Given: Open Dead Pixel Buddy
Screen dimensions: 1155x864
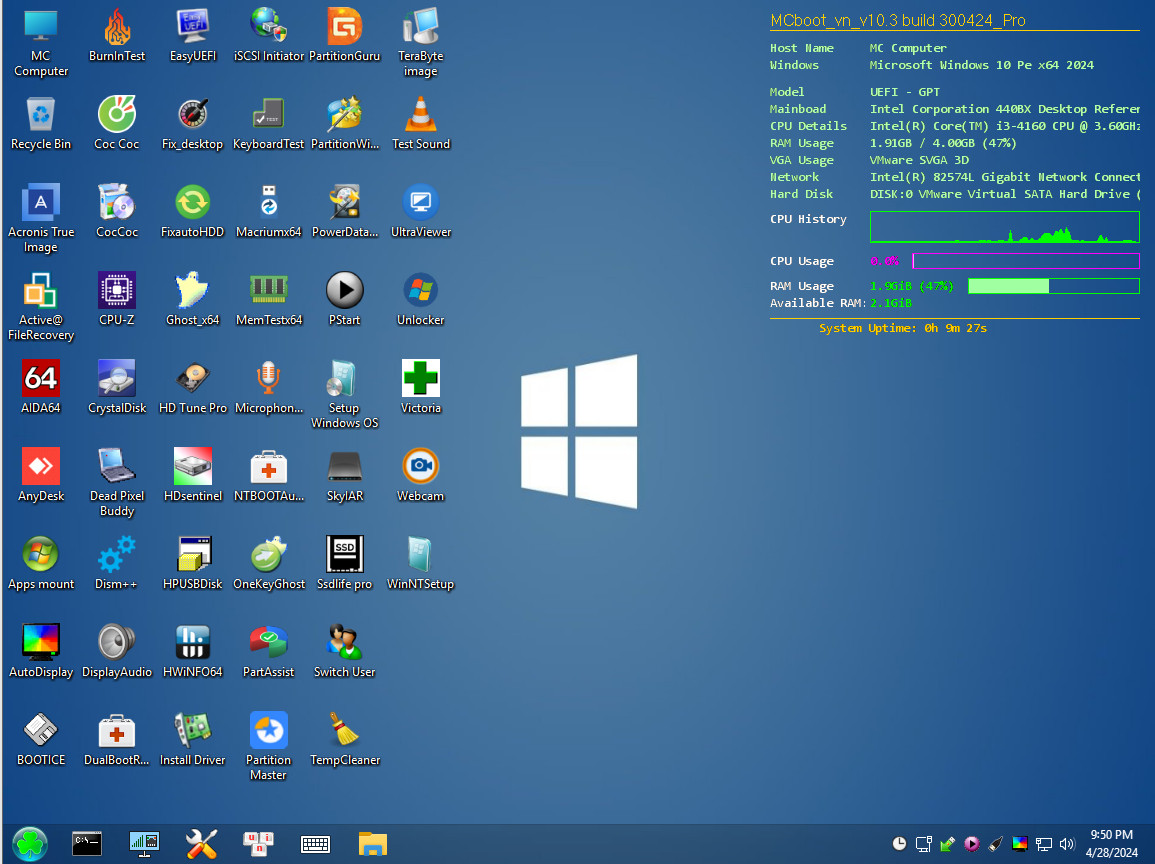Looking at the screenshot, I should tap(116, 482).
